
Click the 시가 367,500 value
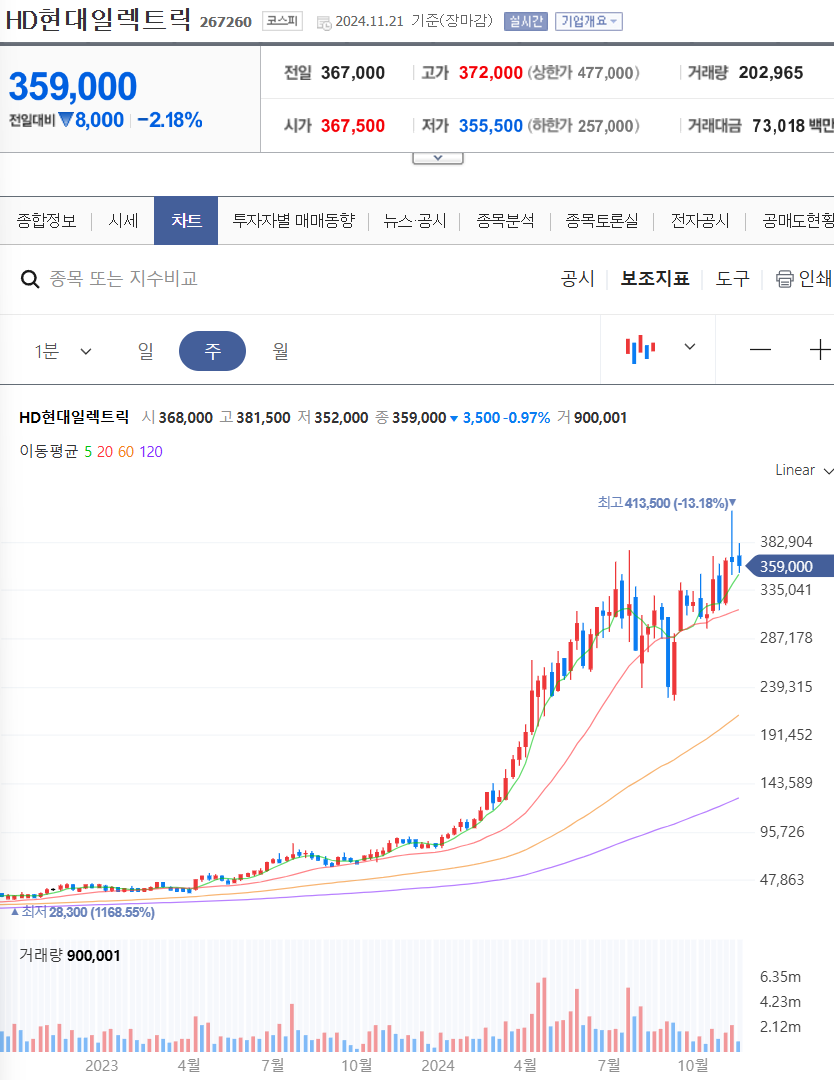tap(353, 125)
